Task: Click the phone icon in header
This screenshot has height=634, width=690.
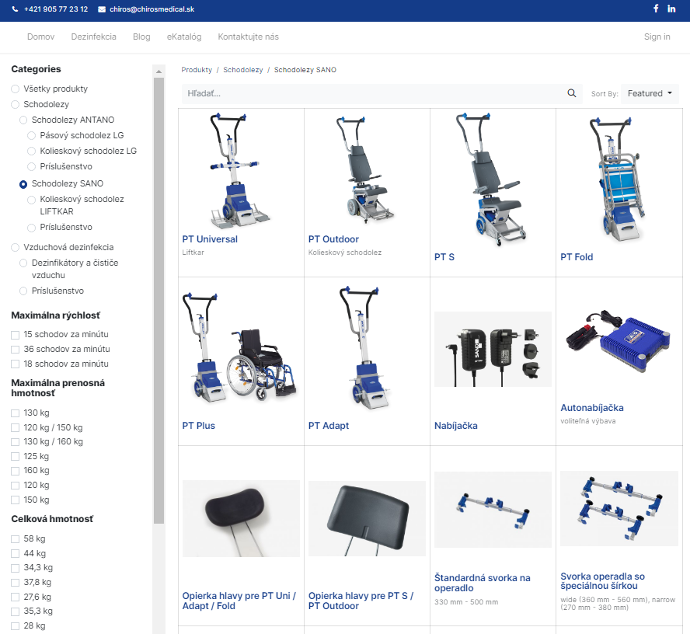Action: tap(15, 9)
